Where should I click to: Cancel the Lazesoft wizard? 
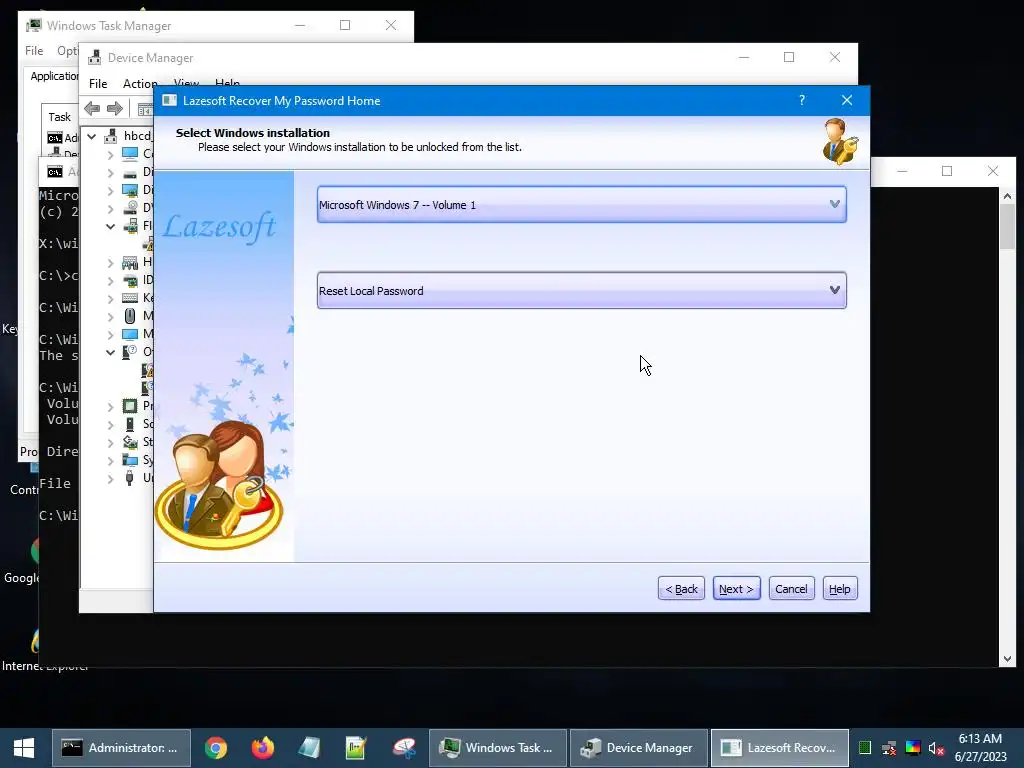point(791,588)
